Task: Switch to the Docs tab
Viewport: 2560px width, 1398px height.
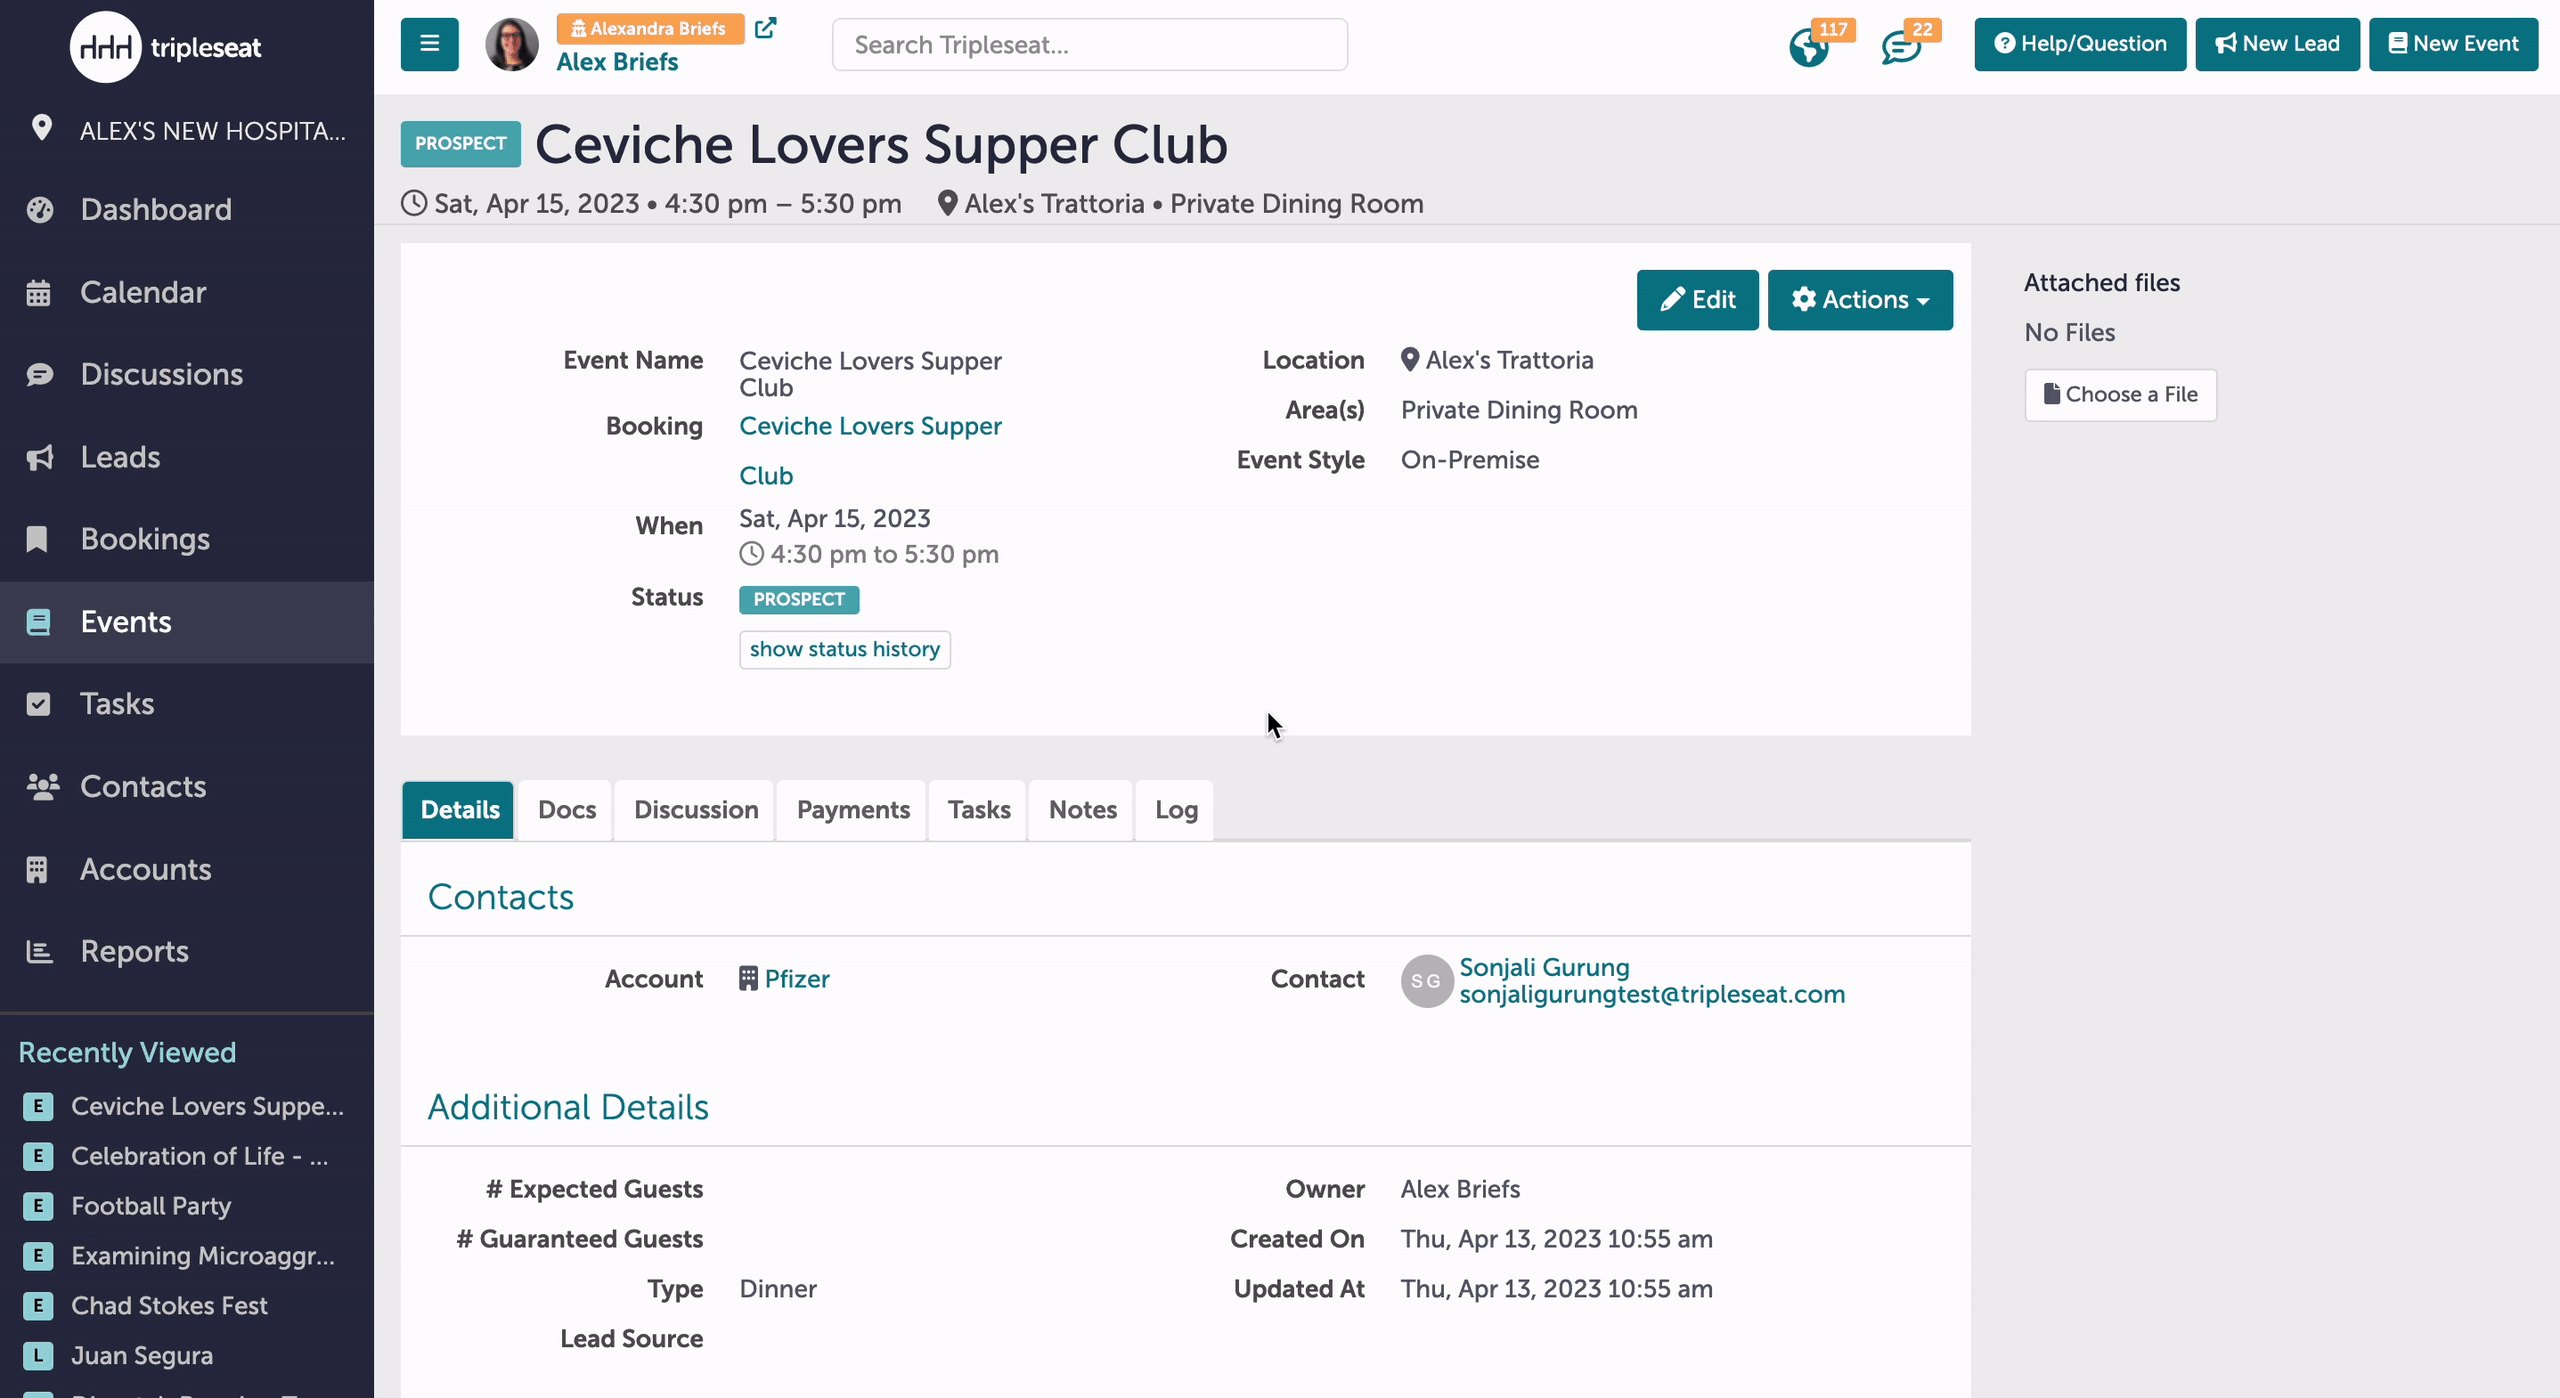Action: click(566, 810)
